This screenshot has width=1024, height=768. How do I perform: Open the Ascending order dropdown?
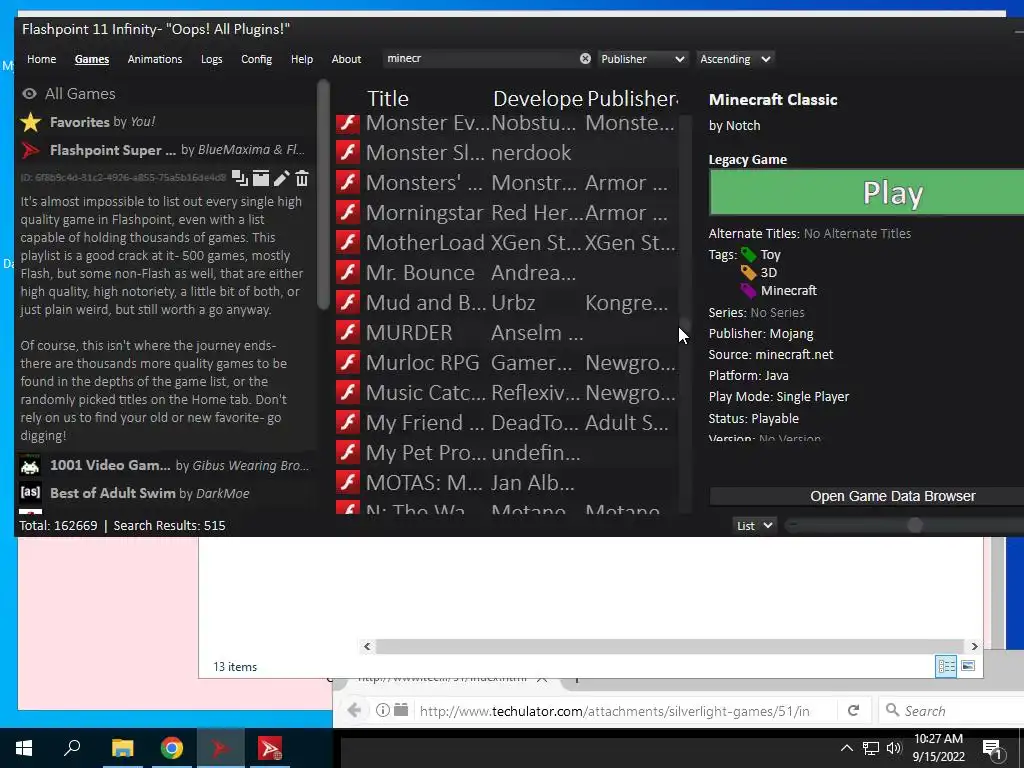point(735,59)
